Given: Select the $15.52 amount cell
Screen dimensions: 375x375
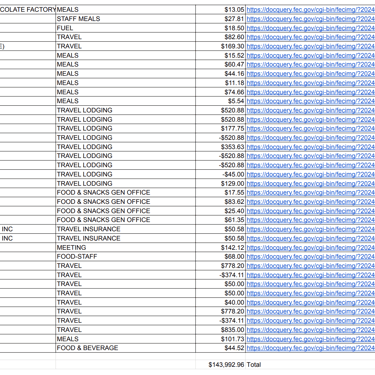Looking at the screenshot, I should 221,55.
